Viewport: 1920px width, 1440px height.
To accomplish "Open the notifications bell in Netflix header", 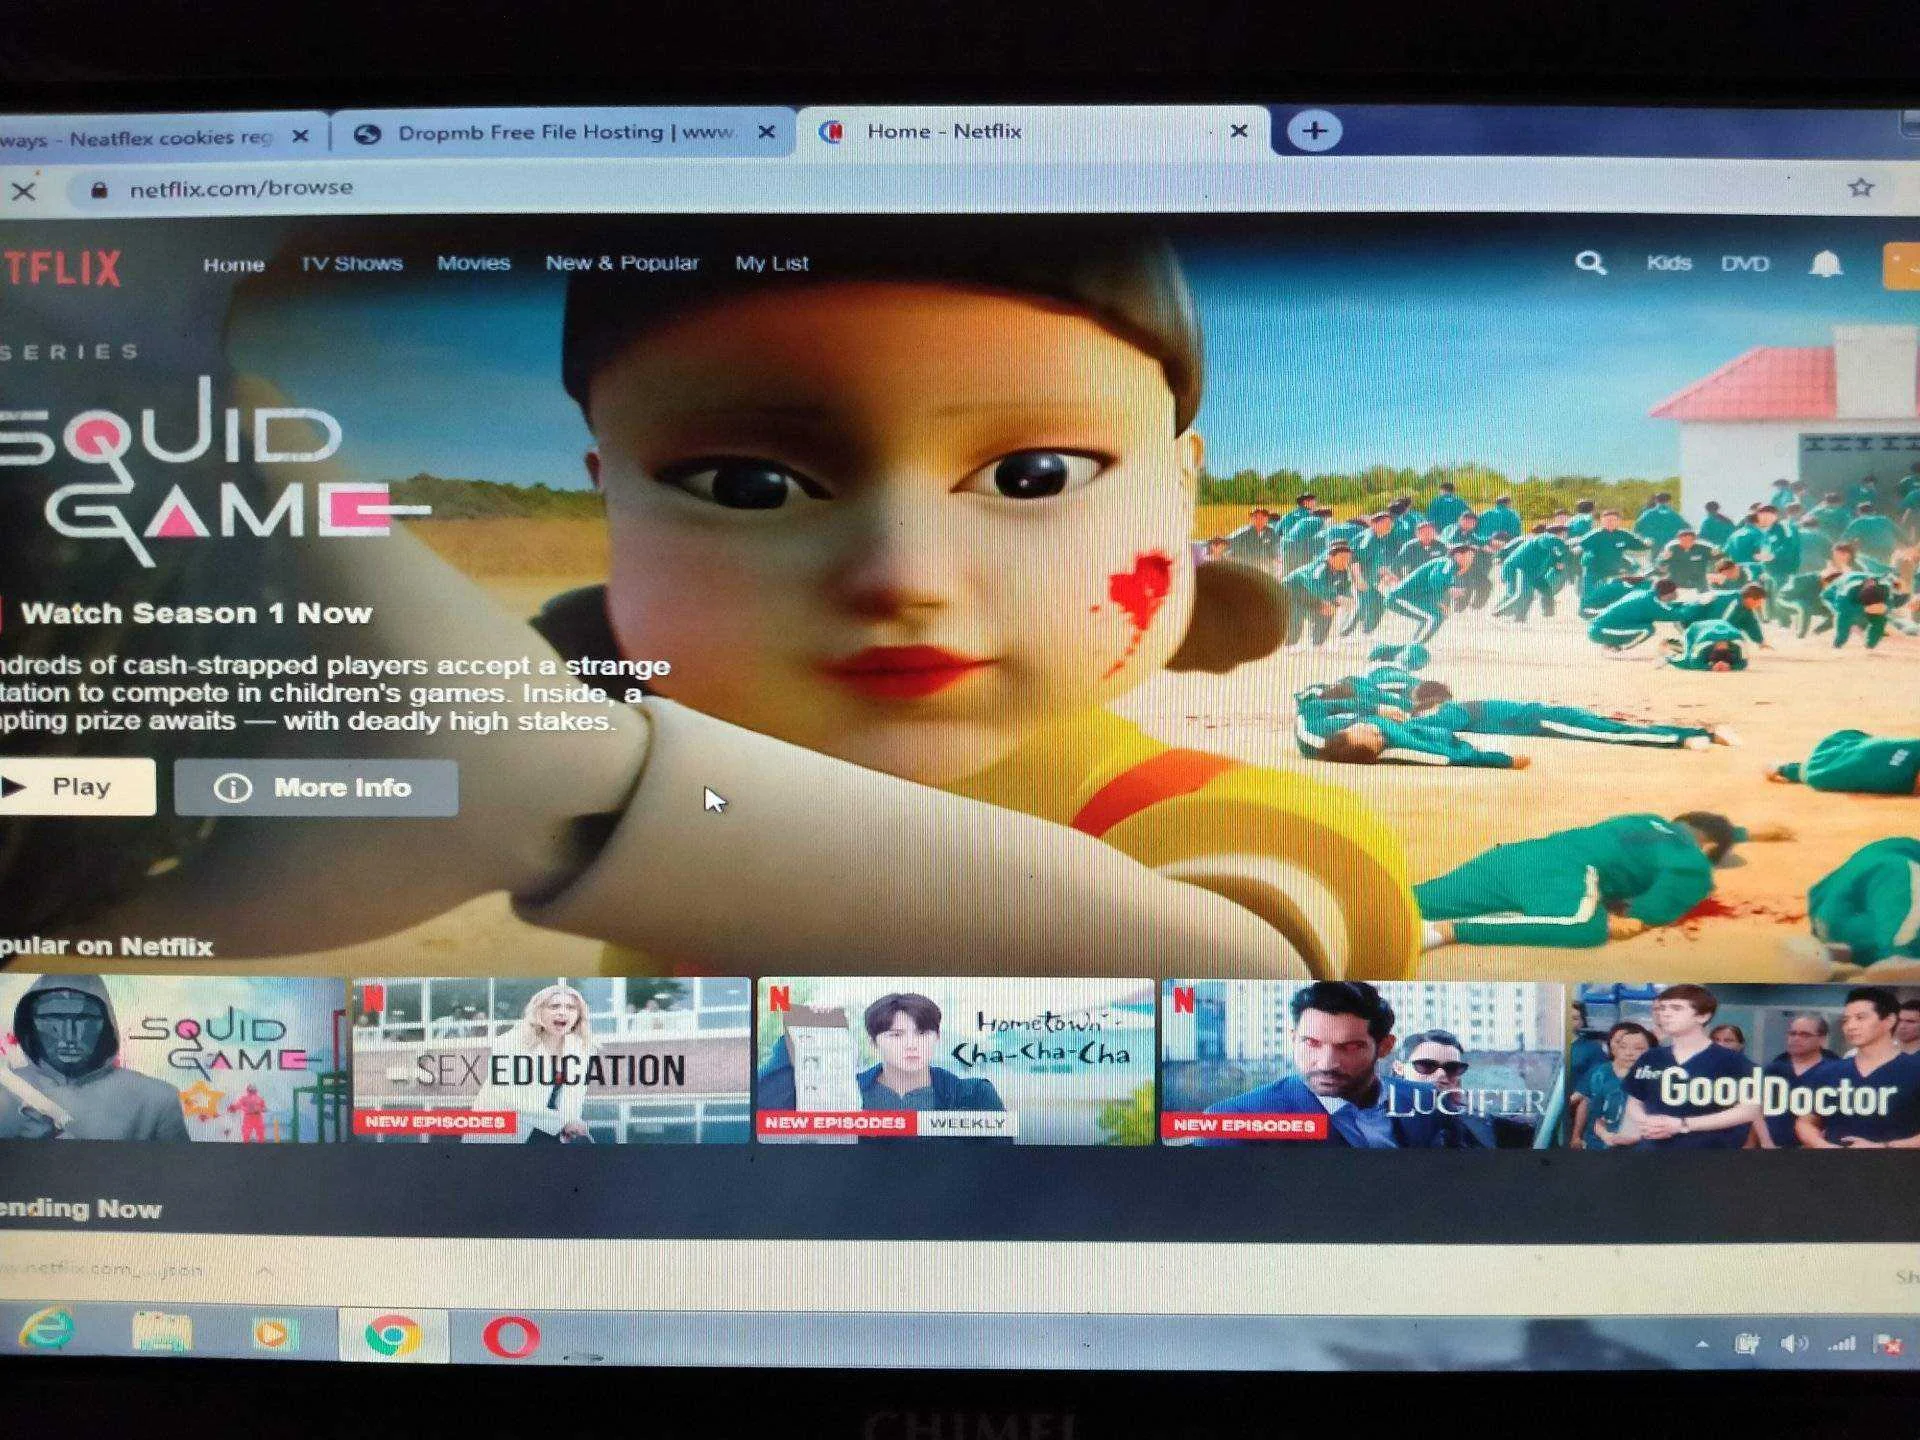I will (1825, 264).
